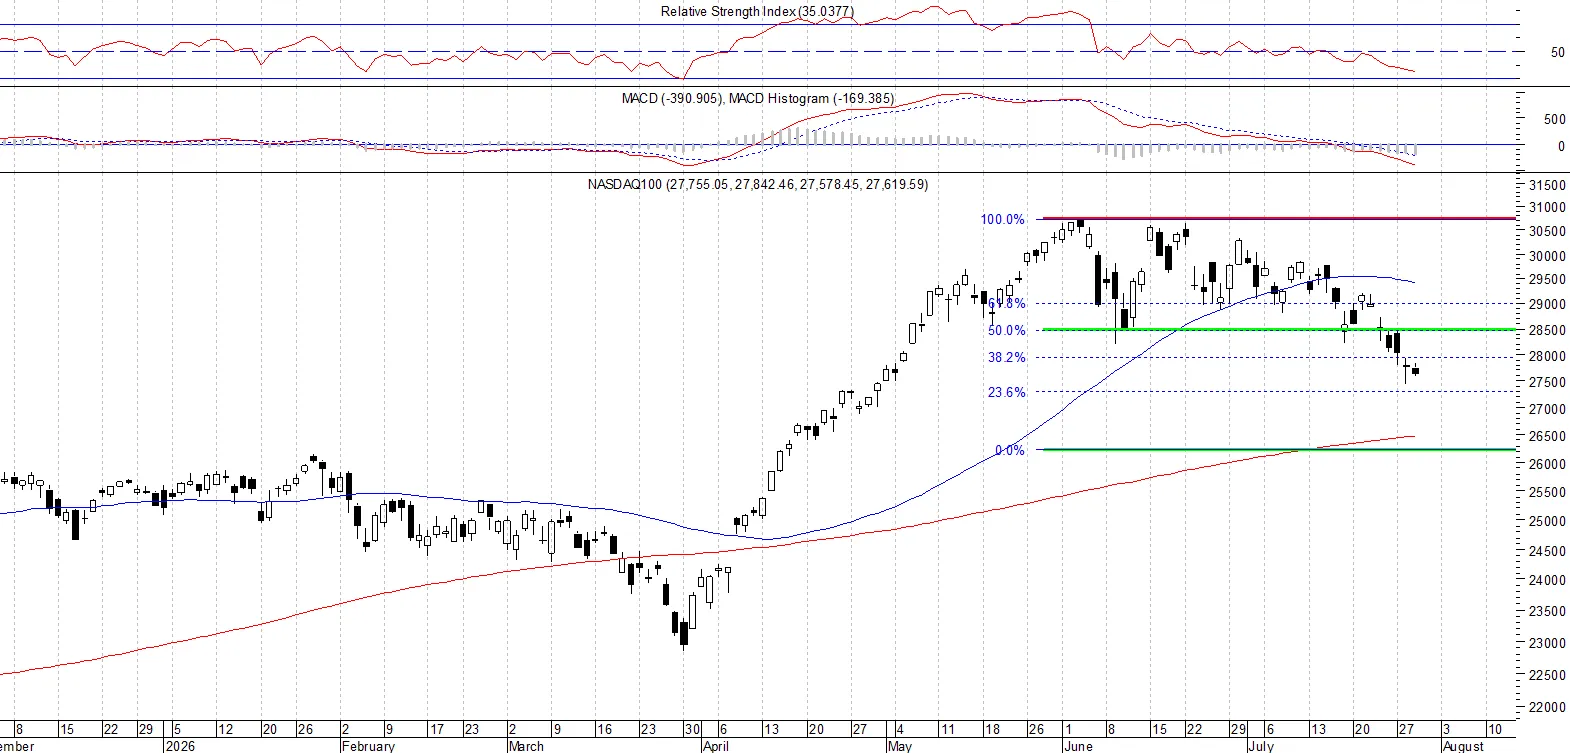Click the 23000 price axis label
The image size is (1570, 753).
(1547, 644)
